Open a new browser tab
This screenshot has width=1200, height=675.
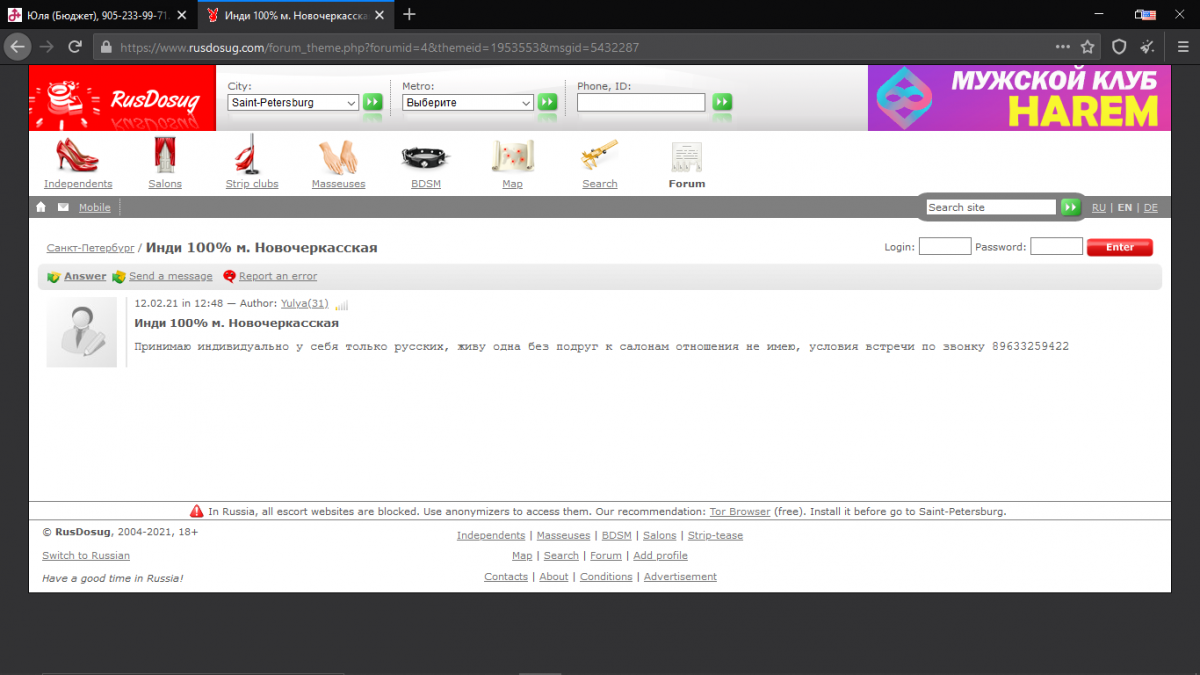click(409, 14)
